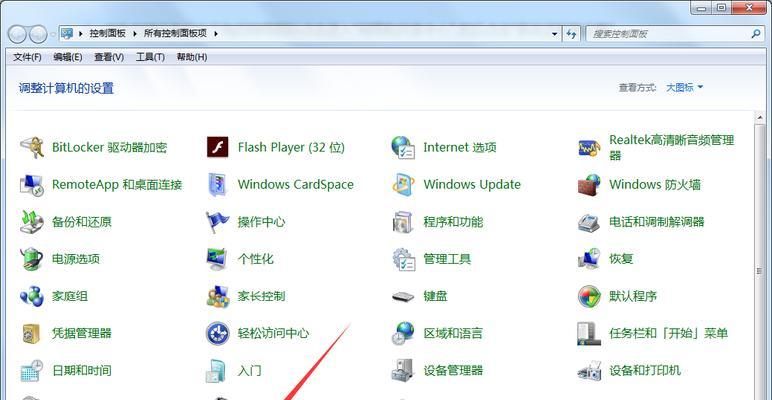The image size is (772, 400).
Task: Open RemoteApp 和桌面连接 icon
Action: coord(32,185)
